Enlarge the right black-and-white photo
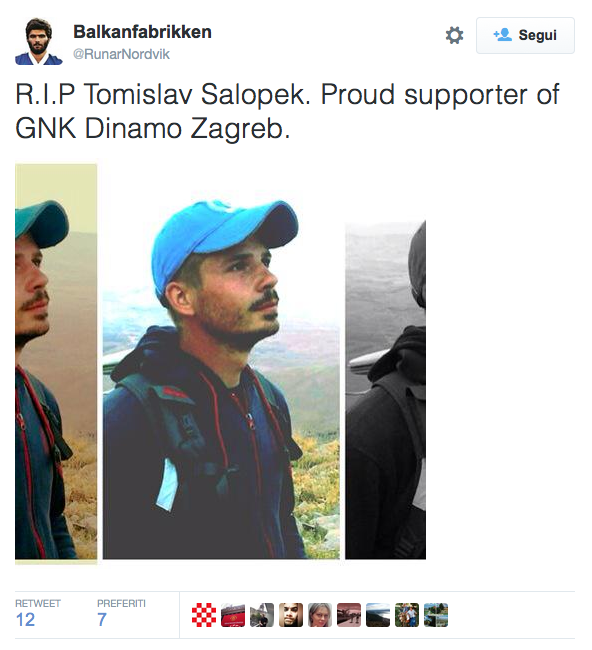The image size is (592, 650). pos(386,390)
